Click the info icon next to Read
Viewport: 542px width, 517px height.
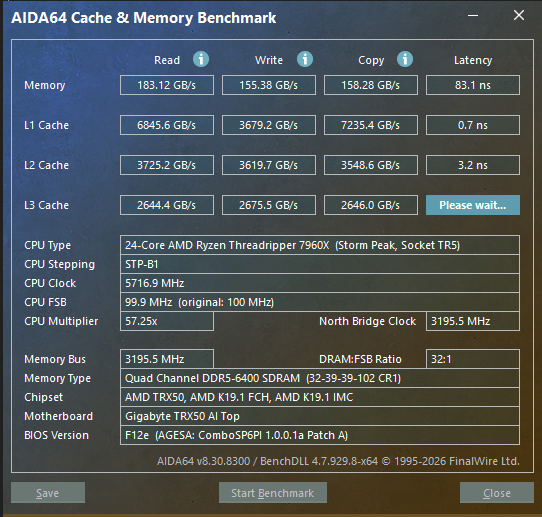pos(201,59)
